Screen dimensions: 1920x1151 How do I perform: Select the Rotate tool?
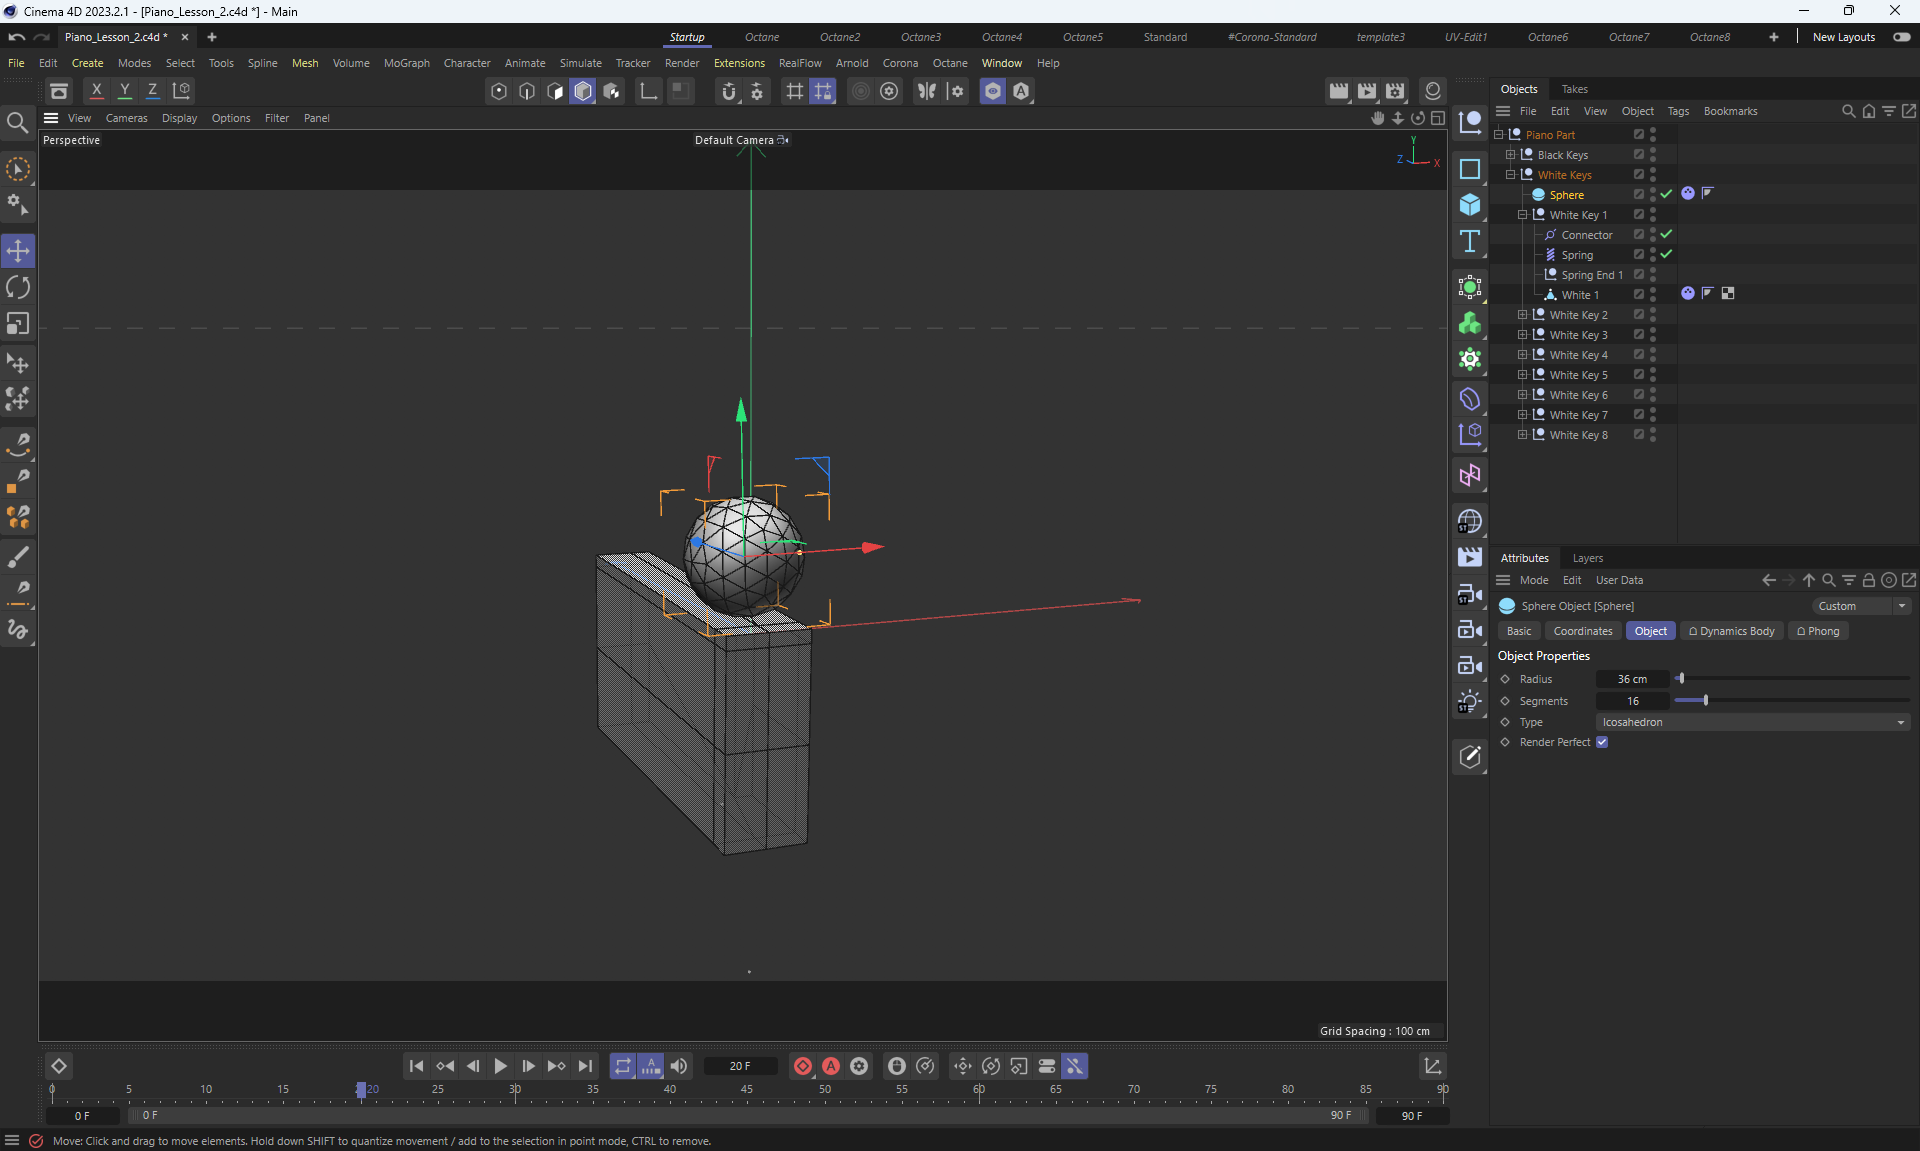(18, 287)
